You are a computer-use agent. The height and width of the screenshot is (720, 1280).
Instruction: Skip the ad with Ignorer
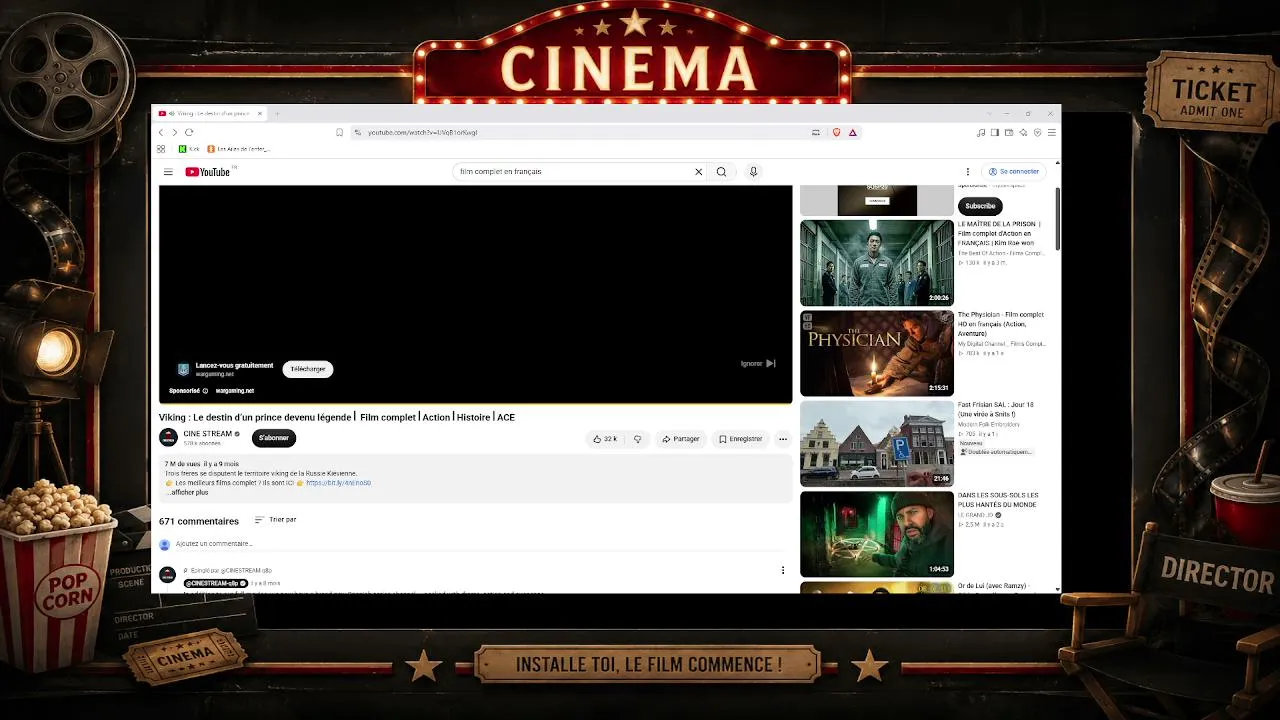[758, 364]
